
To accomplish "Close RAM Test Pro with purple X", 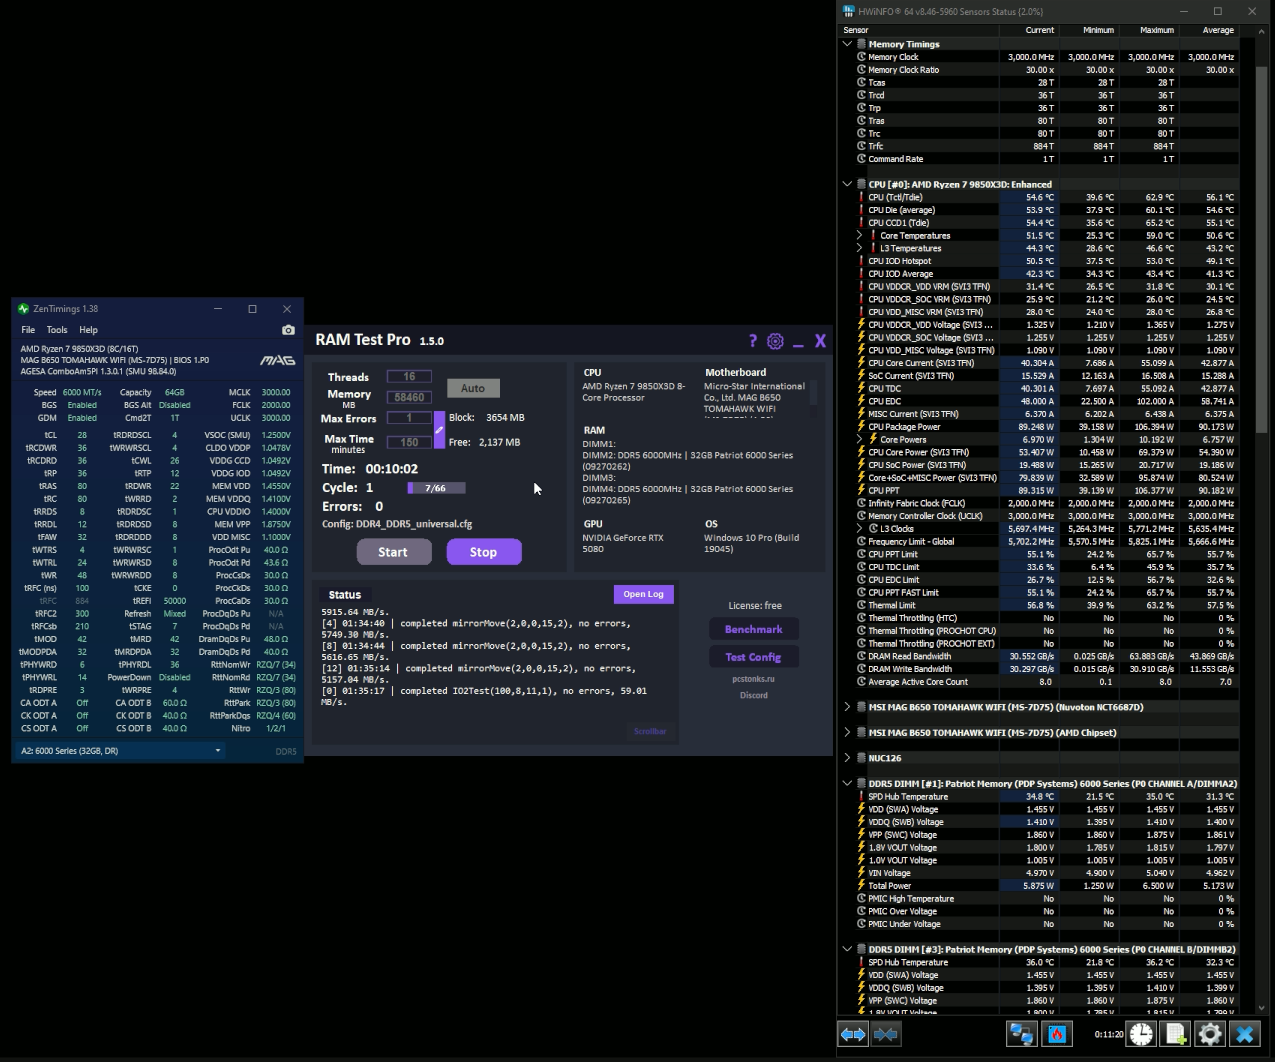I will [x=820, y=341].
